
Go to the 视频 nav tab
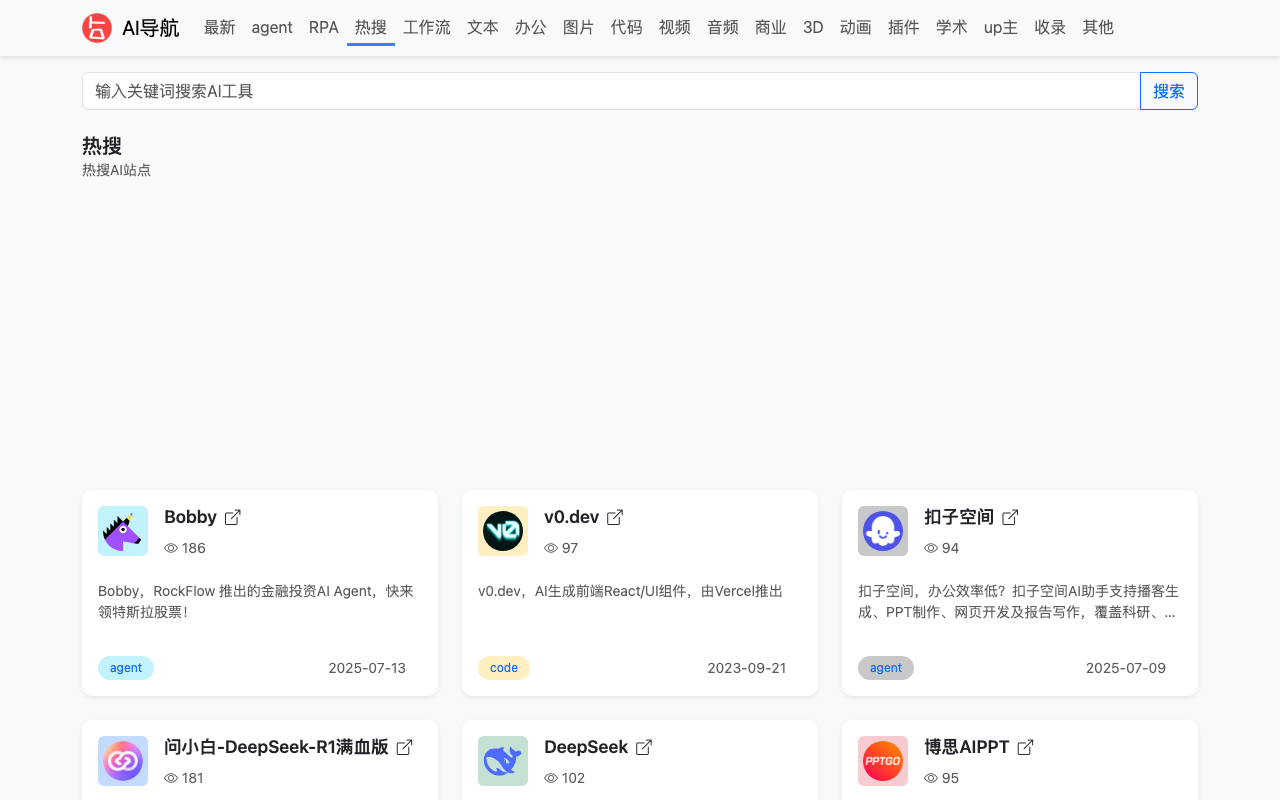pyautogui.click(x=675, y=28)
